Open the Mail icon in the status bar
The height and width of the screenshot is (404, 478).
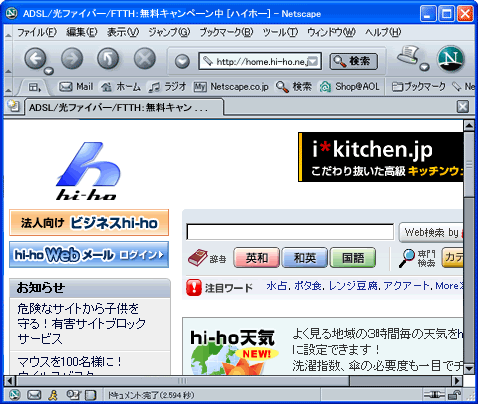pyautogui.click(x=34, y=395)
